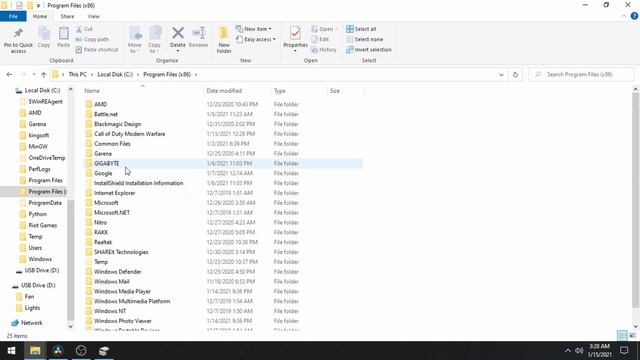The image size is (640, 360).
Task: Click File Explorer taskbar icon
Action: pyautogui.click(x=35, y=351)
